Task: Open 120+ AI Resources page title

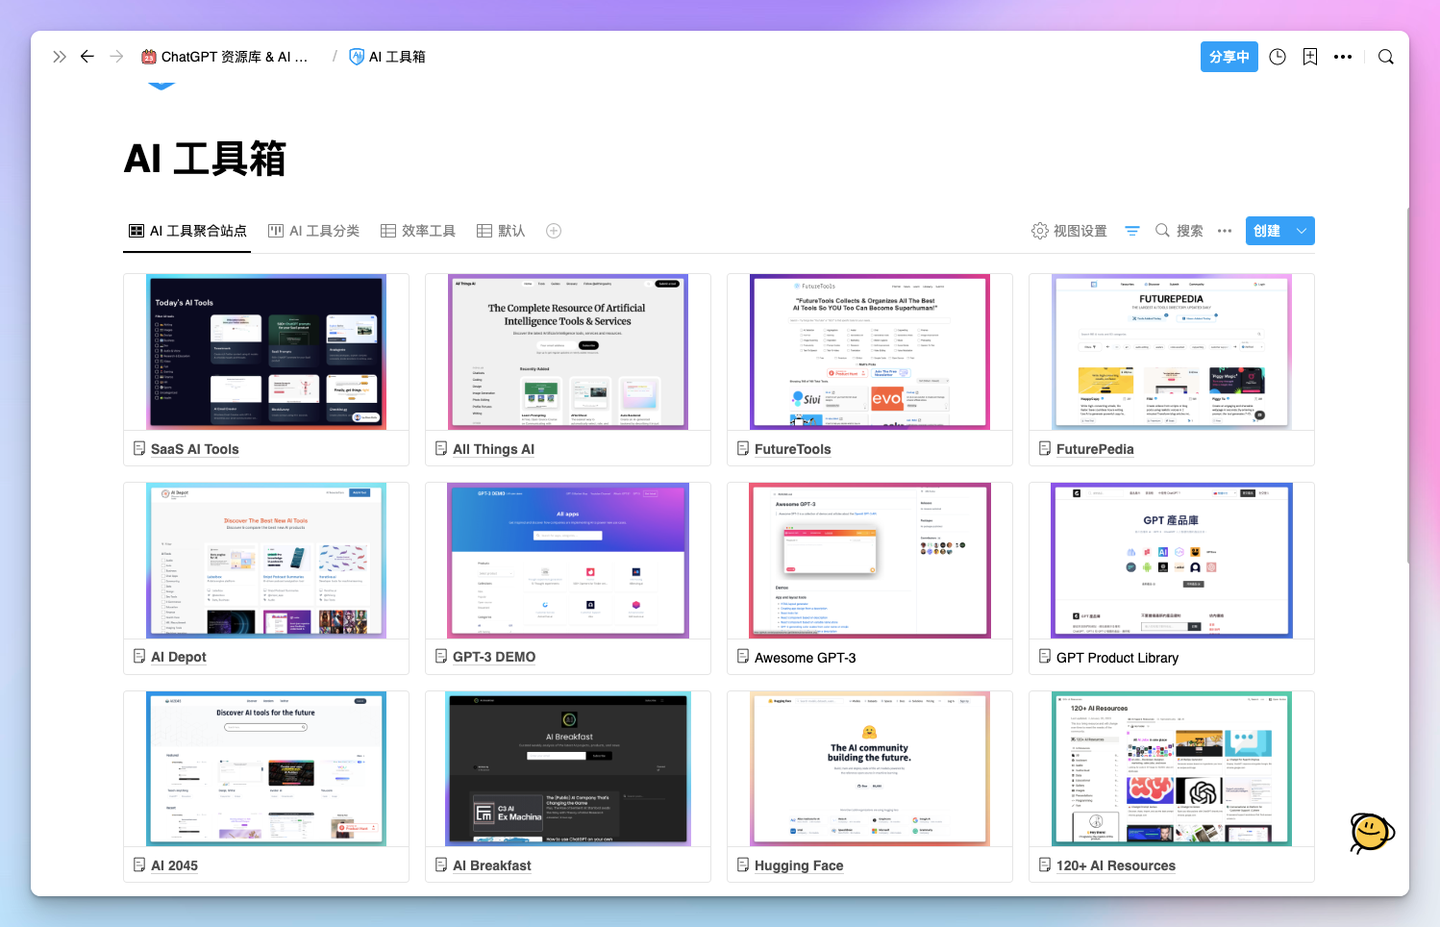Action: coord(1116,865)
